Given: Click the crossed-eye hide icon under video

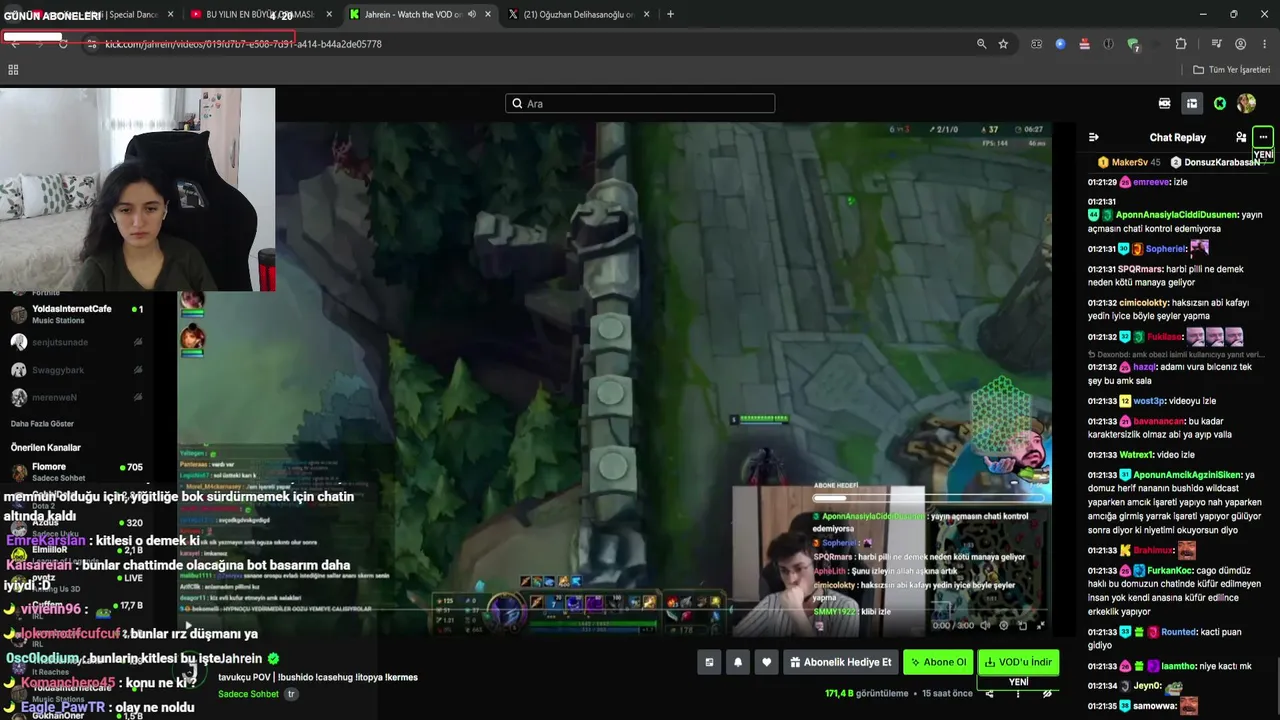Looking at the screenshot, I should pos(1047,693).
